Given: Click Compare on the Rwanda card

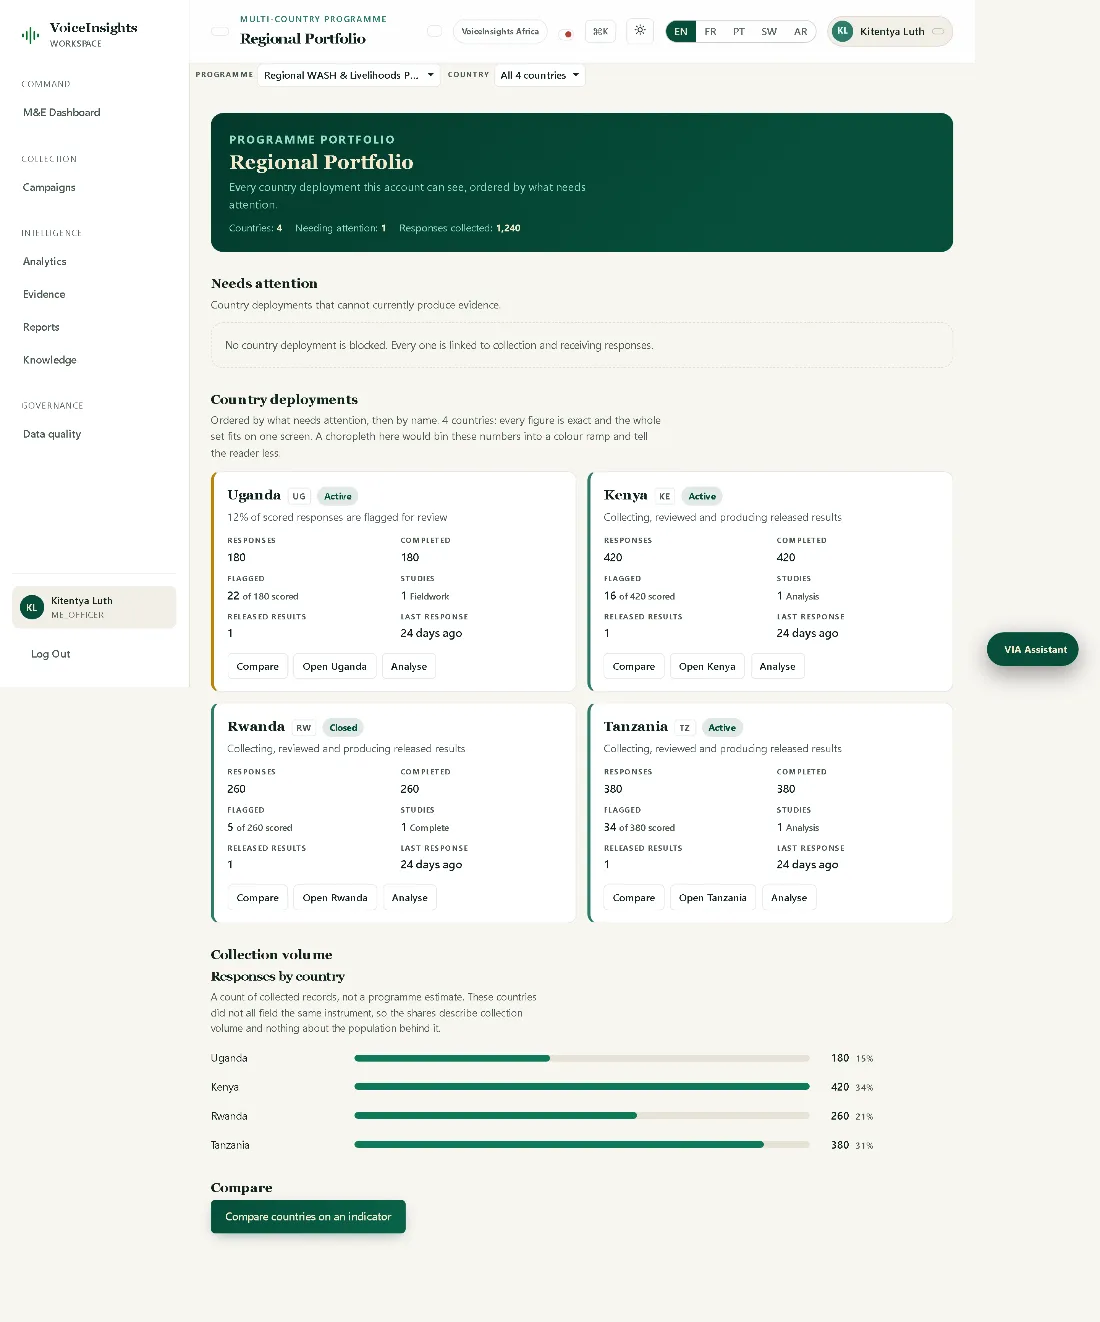Looking at the screenshot, I should pos(258,898).
